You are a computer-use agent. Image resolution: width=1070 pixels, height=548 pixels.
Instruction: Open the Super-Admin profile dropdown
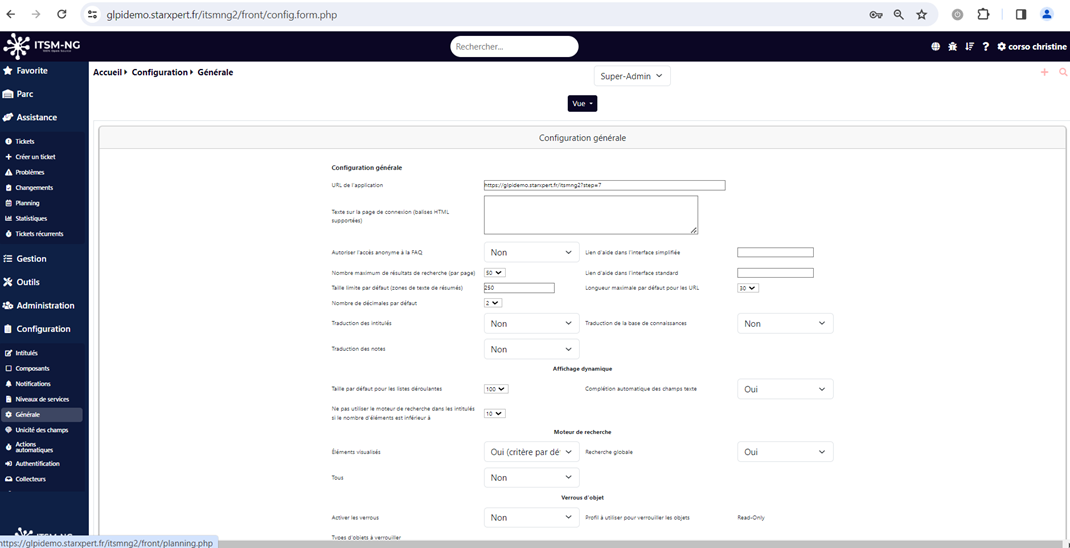(632, 76)
